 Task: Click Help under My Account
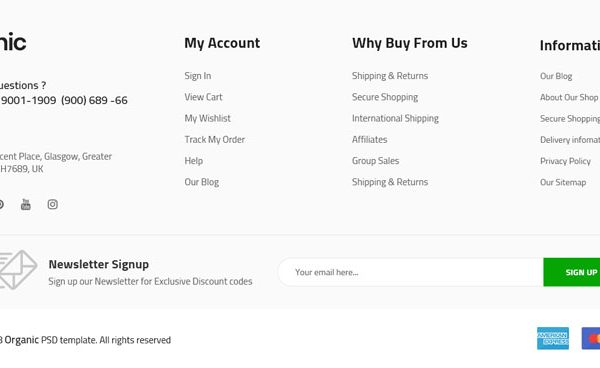(x=194, y=161)
